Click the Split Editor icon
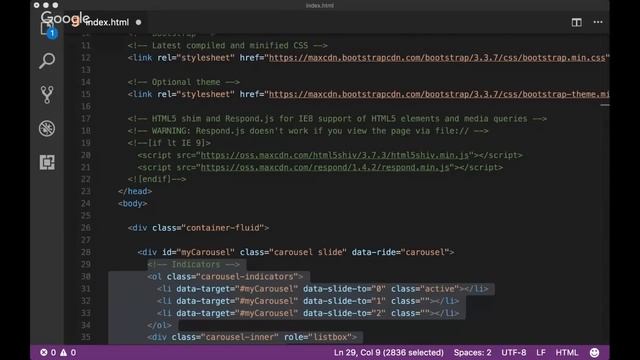This screenshot has height=360, width=640. (576, 22)
